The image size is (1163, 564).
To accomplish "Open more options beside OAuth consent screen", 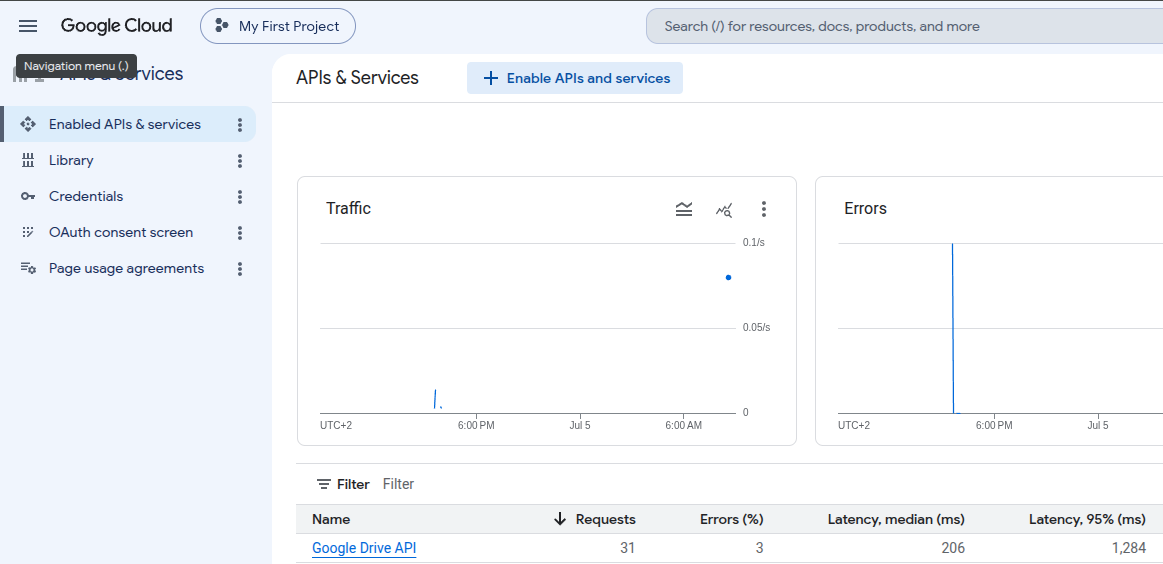I will point(240,233).
